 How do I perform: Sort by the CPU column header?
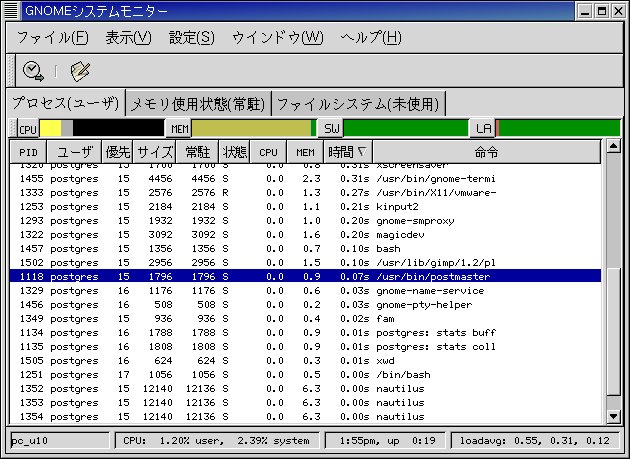pos(268,152)
